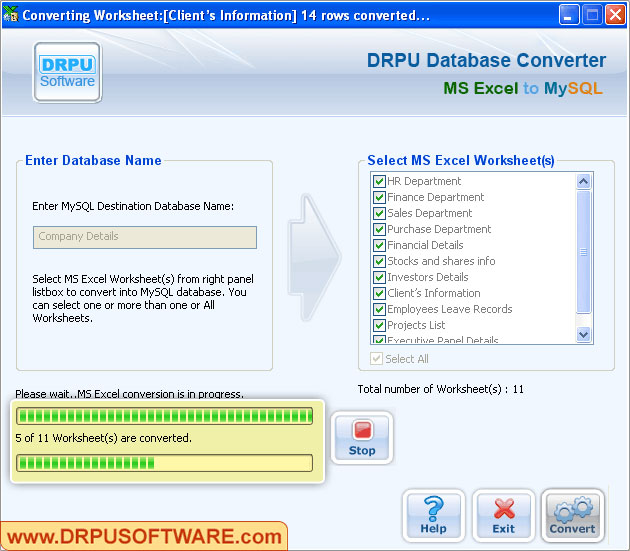Open the www.DRPUSOFTWARE.com link
Image resolution: width=630 pixels, height=551 pixels.
click(x=144, y=537)
